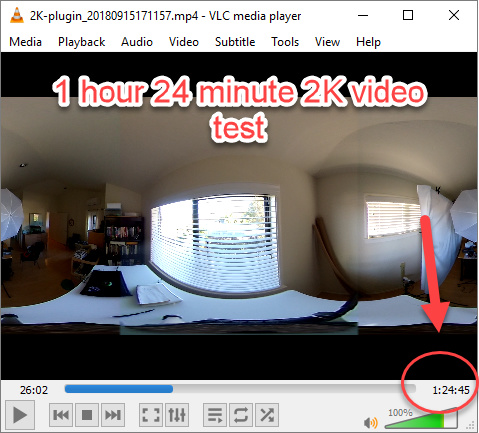
Task: Open the Tools menu
Action: pyautogui.click(x=285, y=42)
